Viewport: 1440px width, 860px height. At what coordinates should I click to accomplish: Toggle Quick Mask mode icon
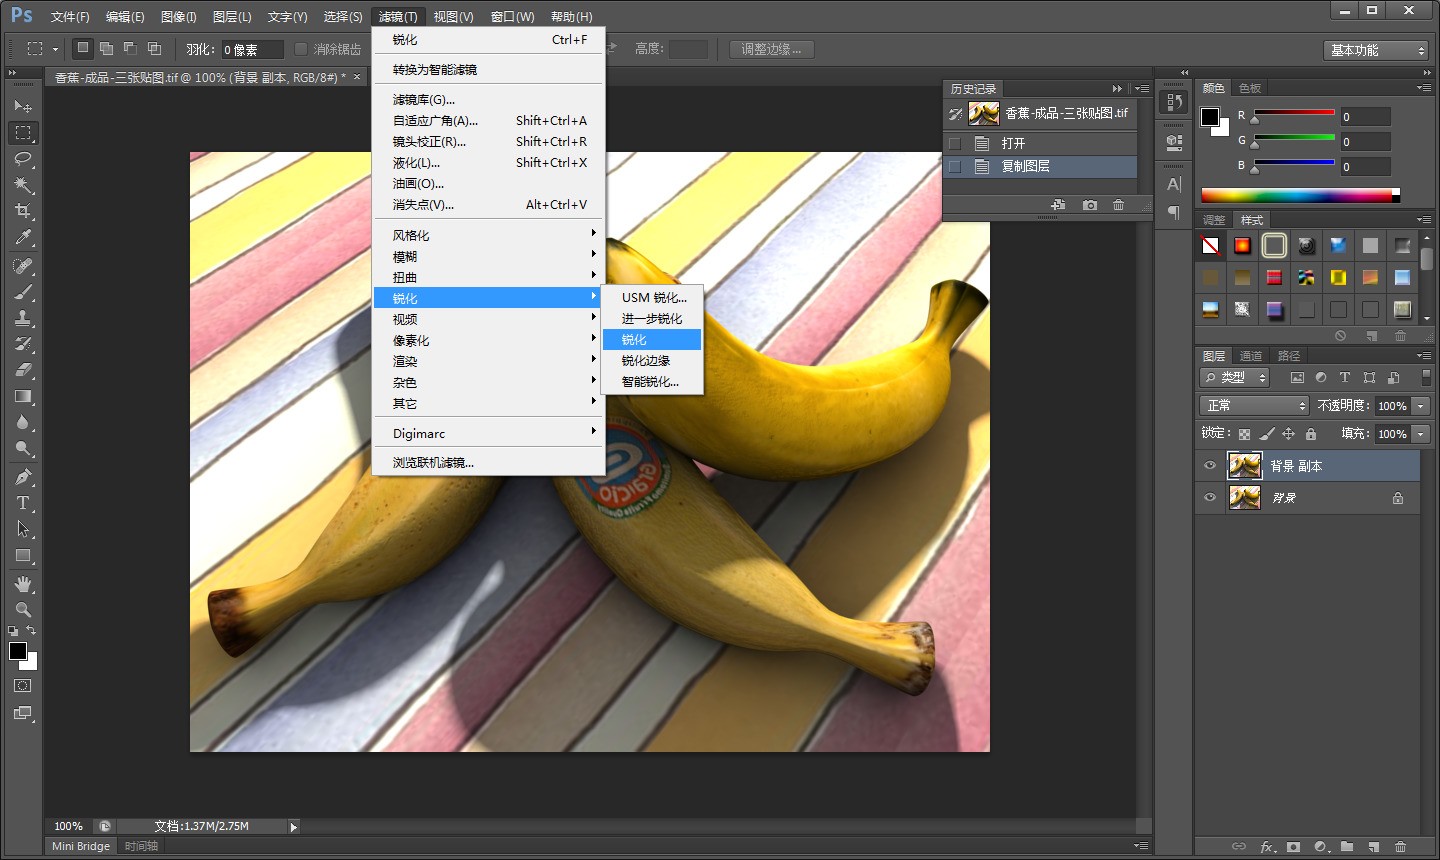point(23,686)
